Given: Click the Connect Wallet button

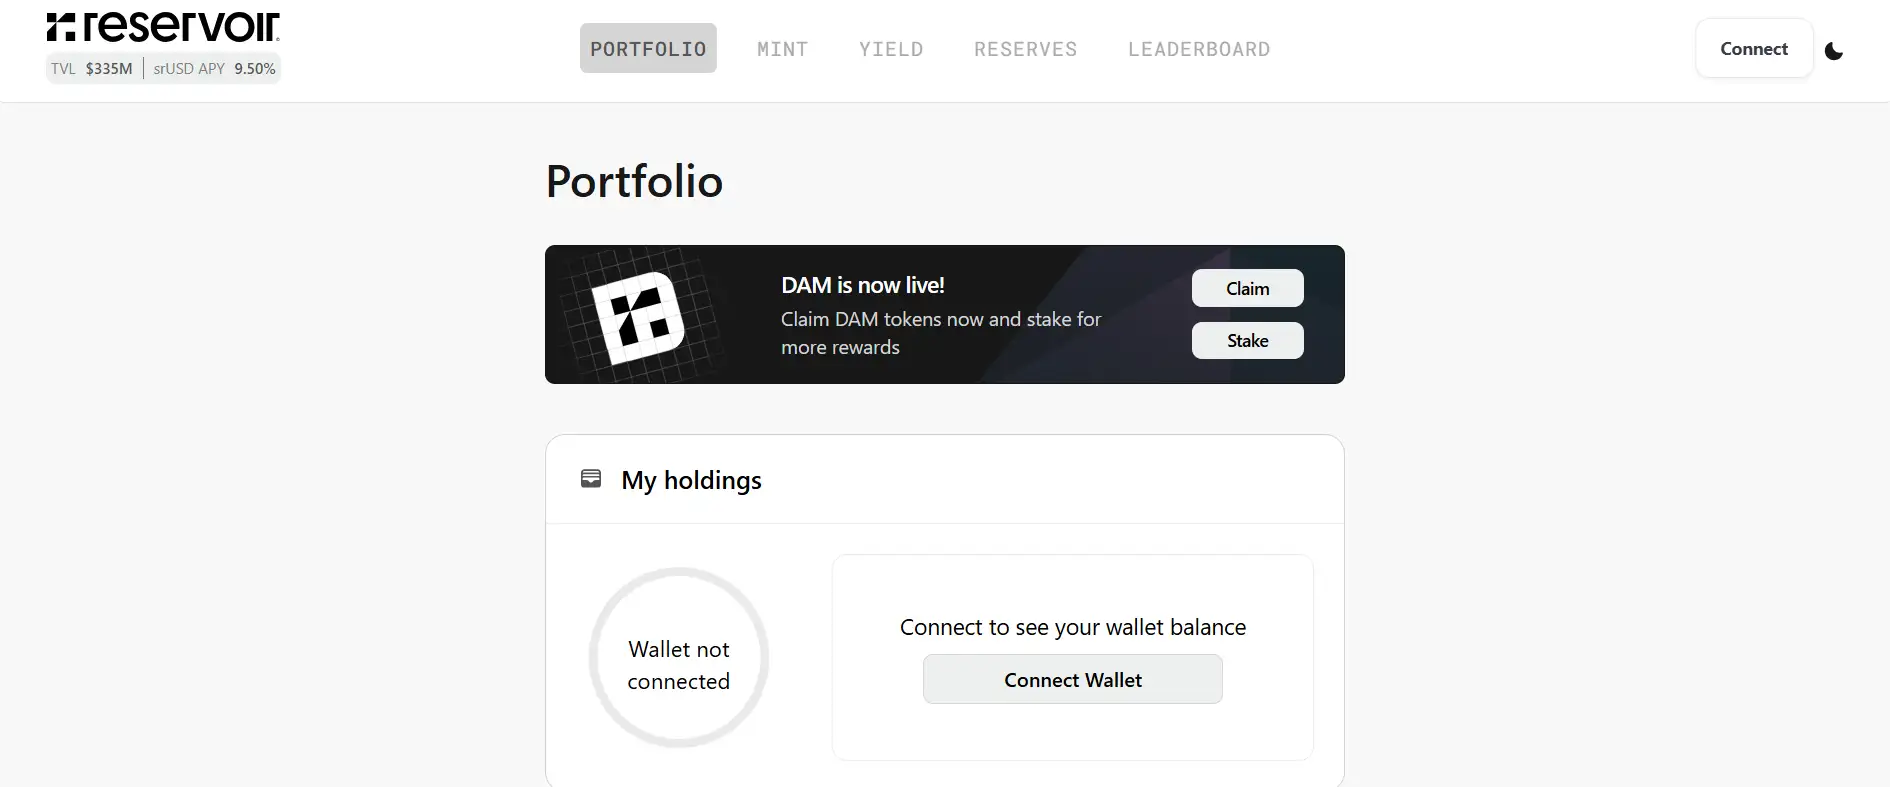Looking at the screenshot, I should click(1072, 680).
